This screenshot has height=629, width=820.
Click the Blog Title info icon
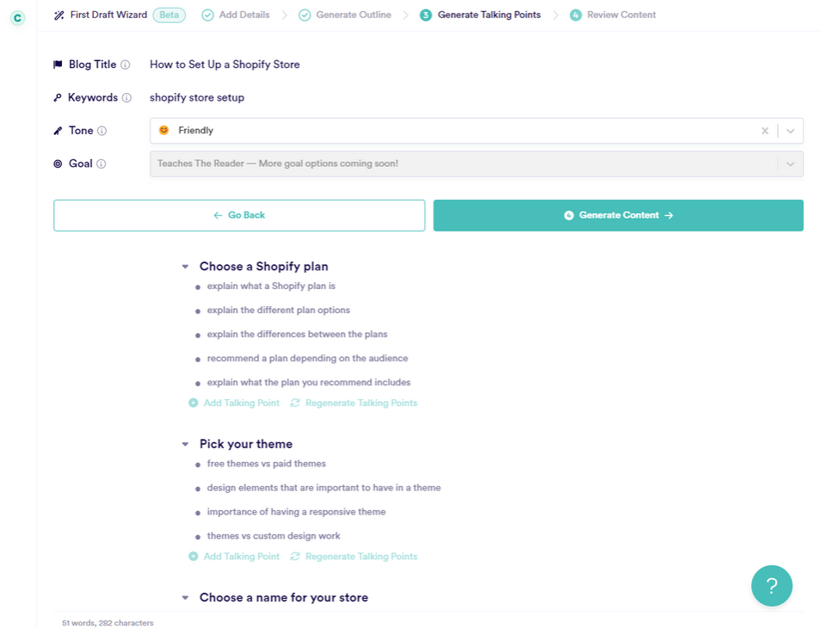(x=126, y=65)
